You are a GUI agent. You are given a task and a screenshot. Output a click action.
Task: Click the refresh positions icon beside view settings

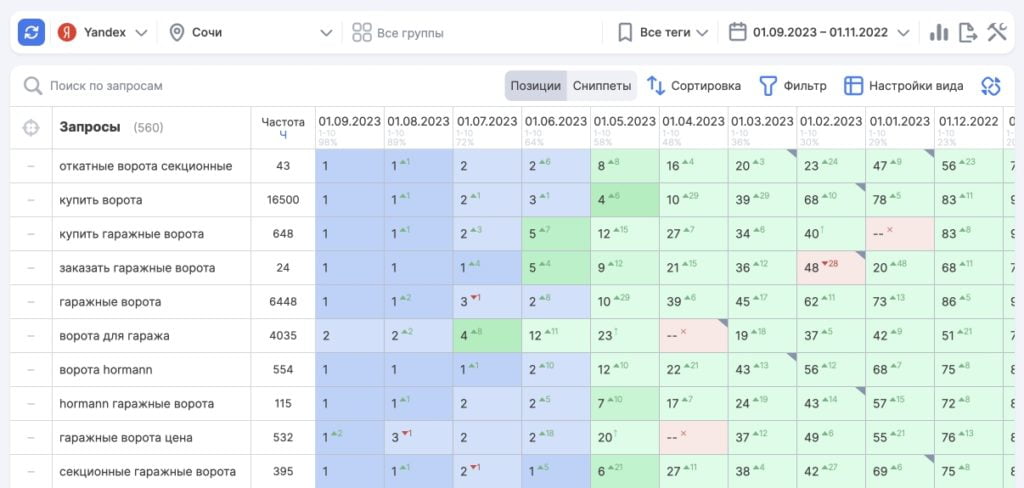point(991,86)
